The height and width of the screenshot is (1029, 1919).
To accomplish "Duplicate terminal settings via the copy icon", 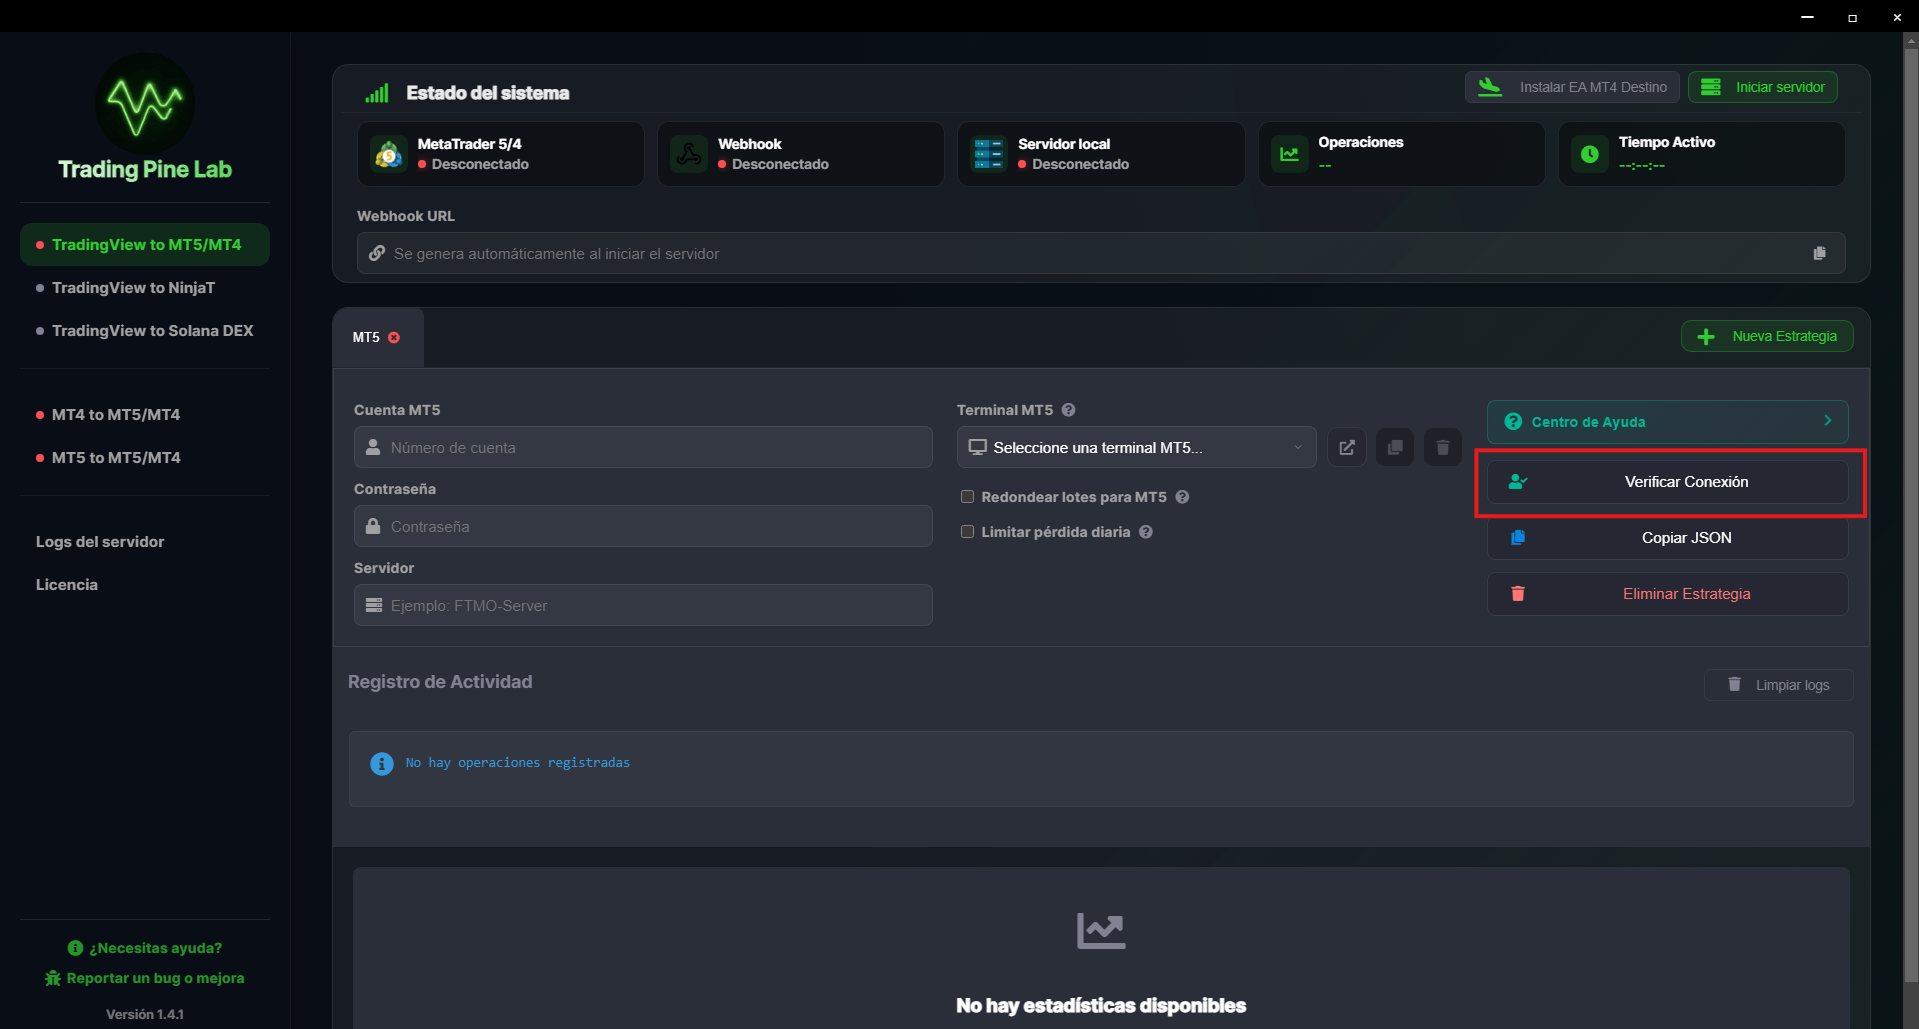I will pyautogui.click(x=1394, y=447).
